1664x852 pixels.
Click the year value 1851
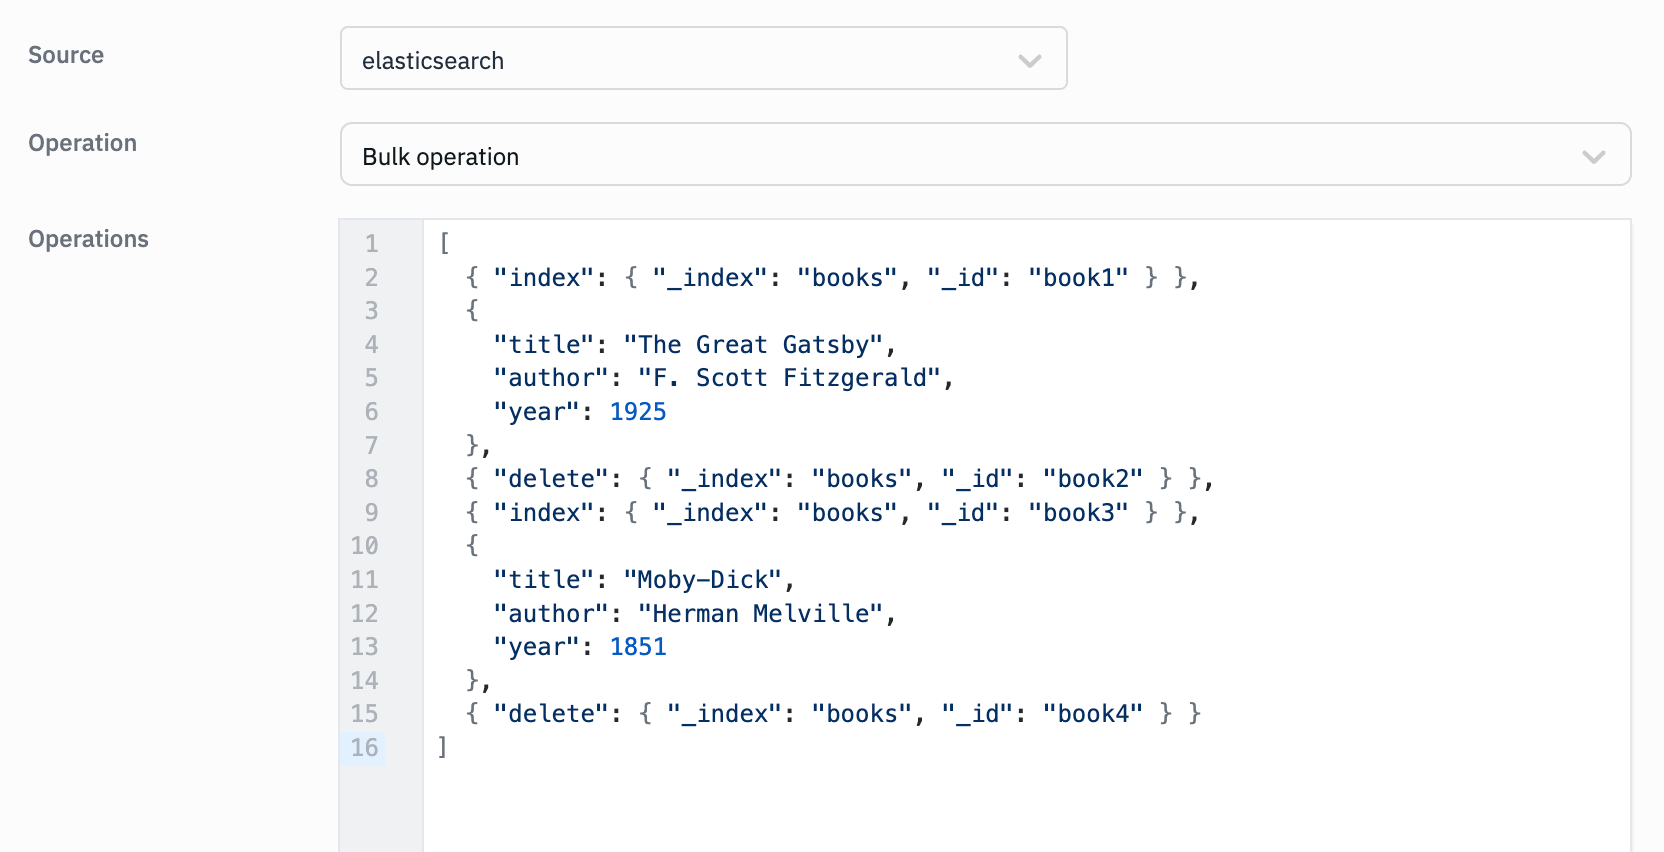coord(637,647)
